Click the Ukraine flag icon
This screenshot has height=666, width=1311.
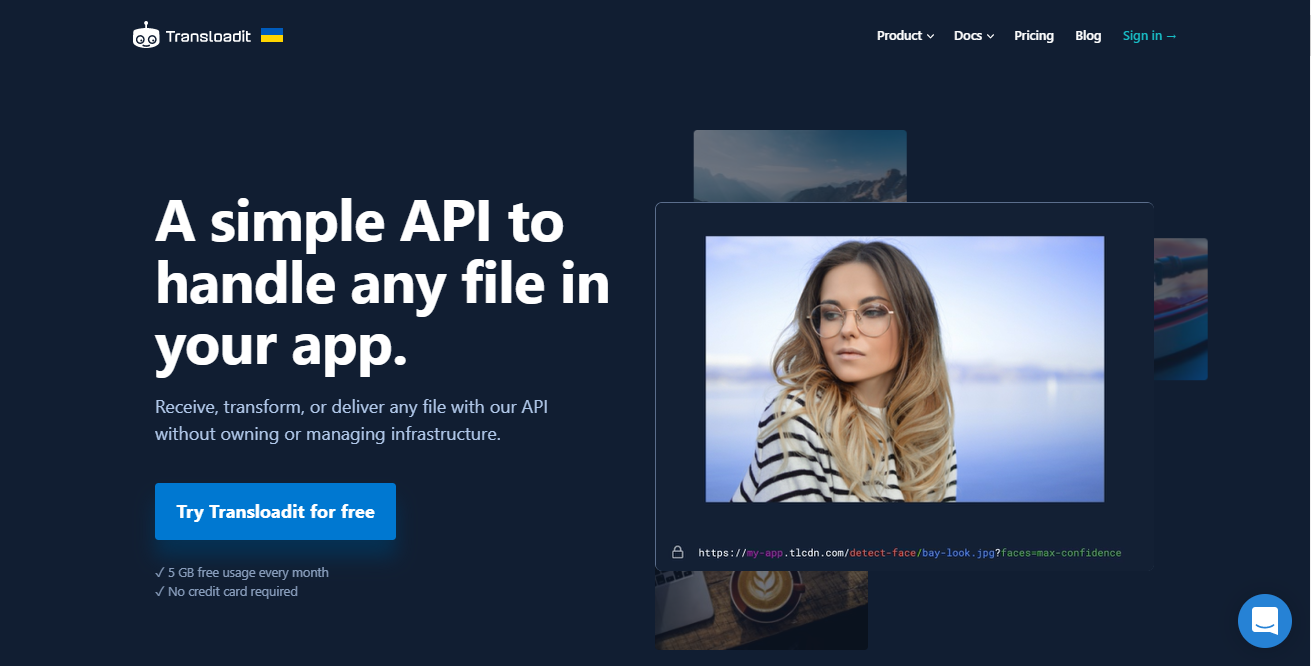(x=272, y=35)
